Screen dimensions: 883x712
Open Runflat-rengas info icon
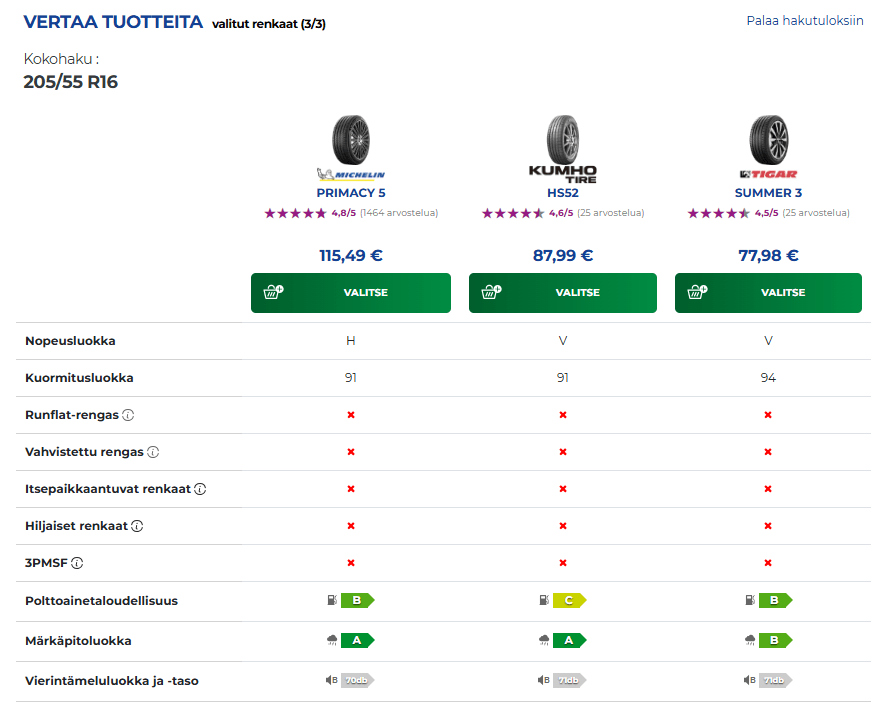pos(128,415)
